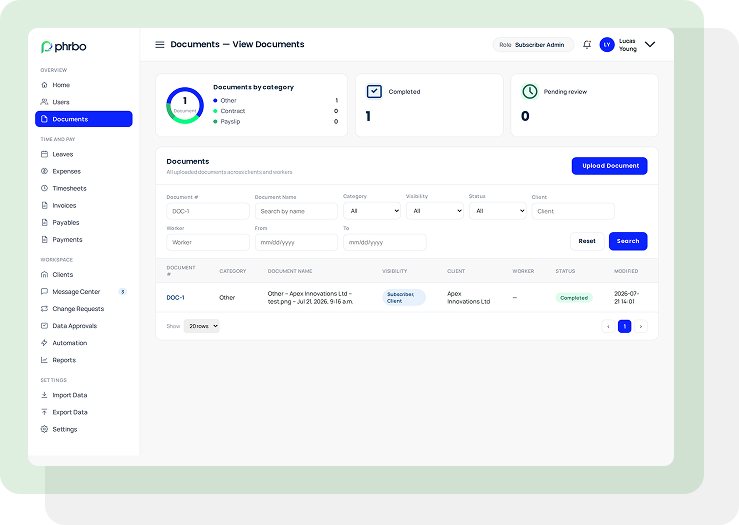This screenshot has width=739, height=525.
Task: Click the Payables file icon
Action: [44, 222]
